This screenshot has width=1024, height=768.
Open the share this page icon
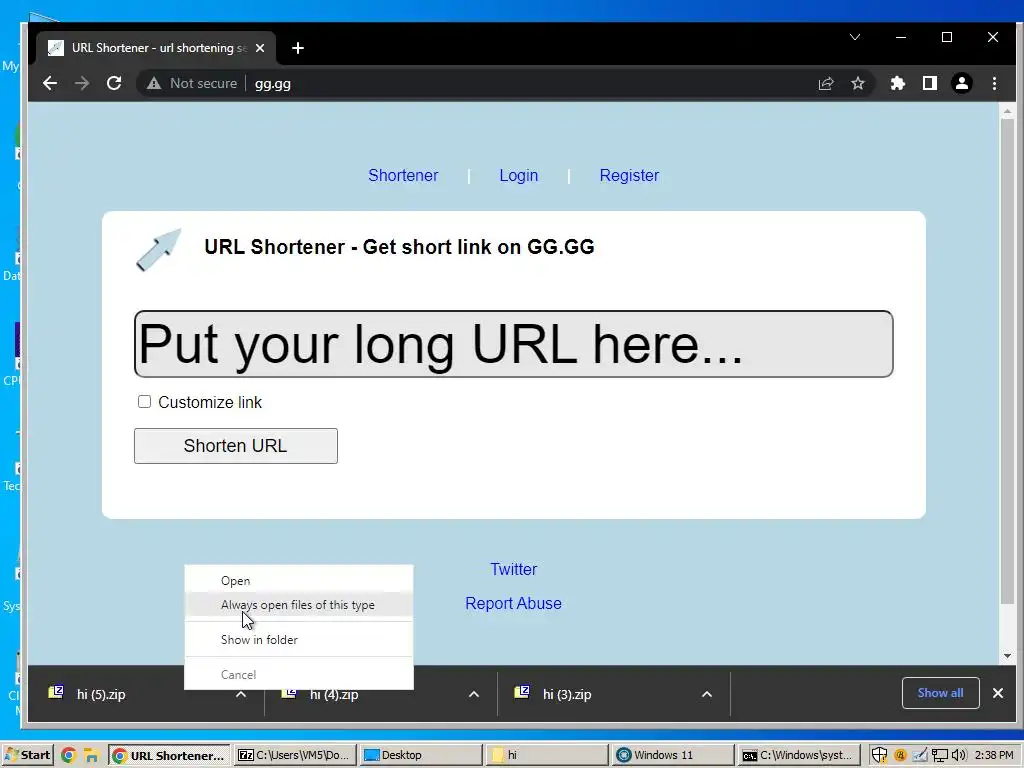click(826, 84)
